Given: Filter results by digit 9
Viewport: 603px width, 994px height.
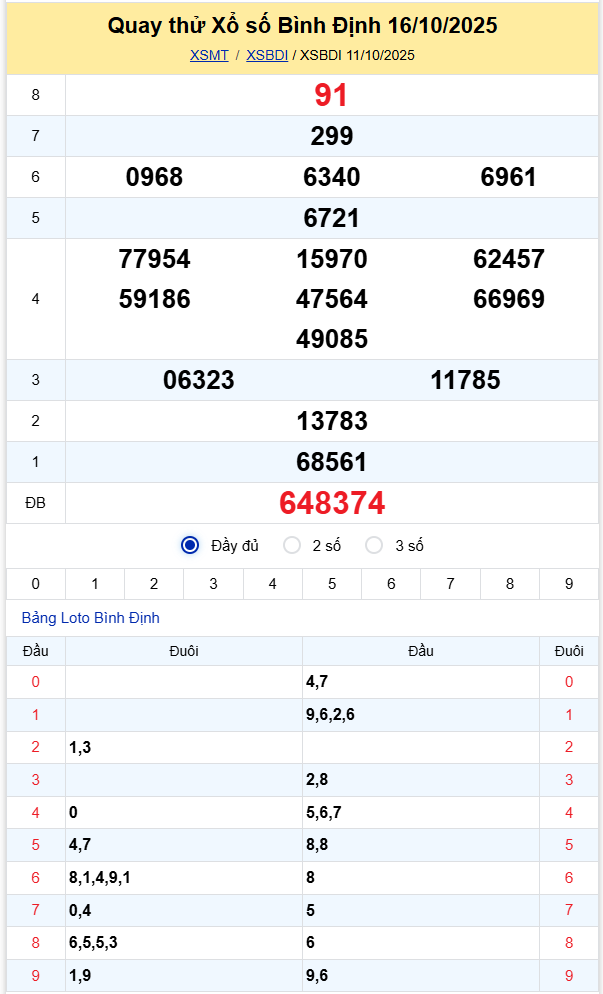Looking at the screenshot, I should (x=569, y=584).
